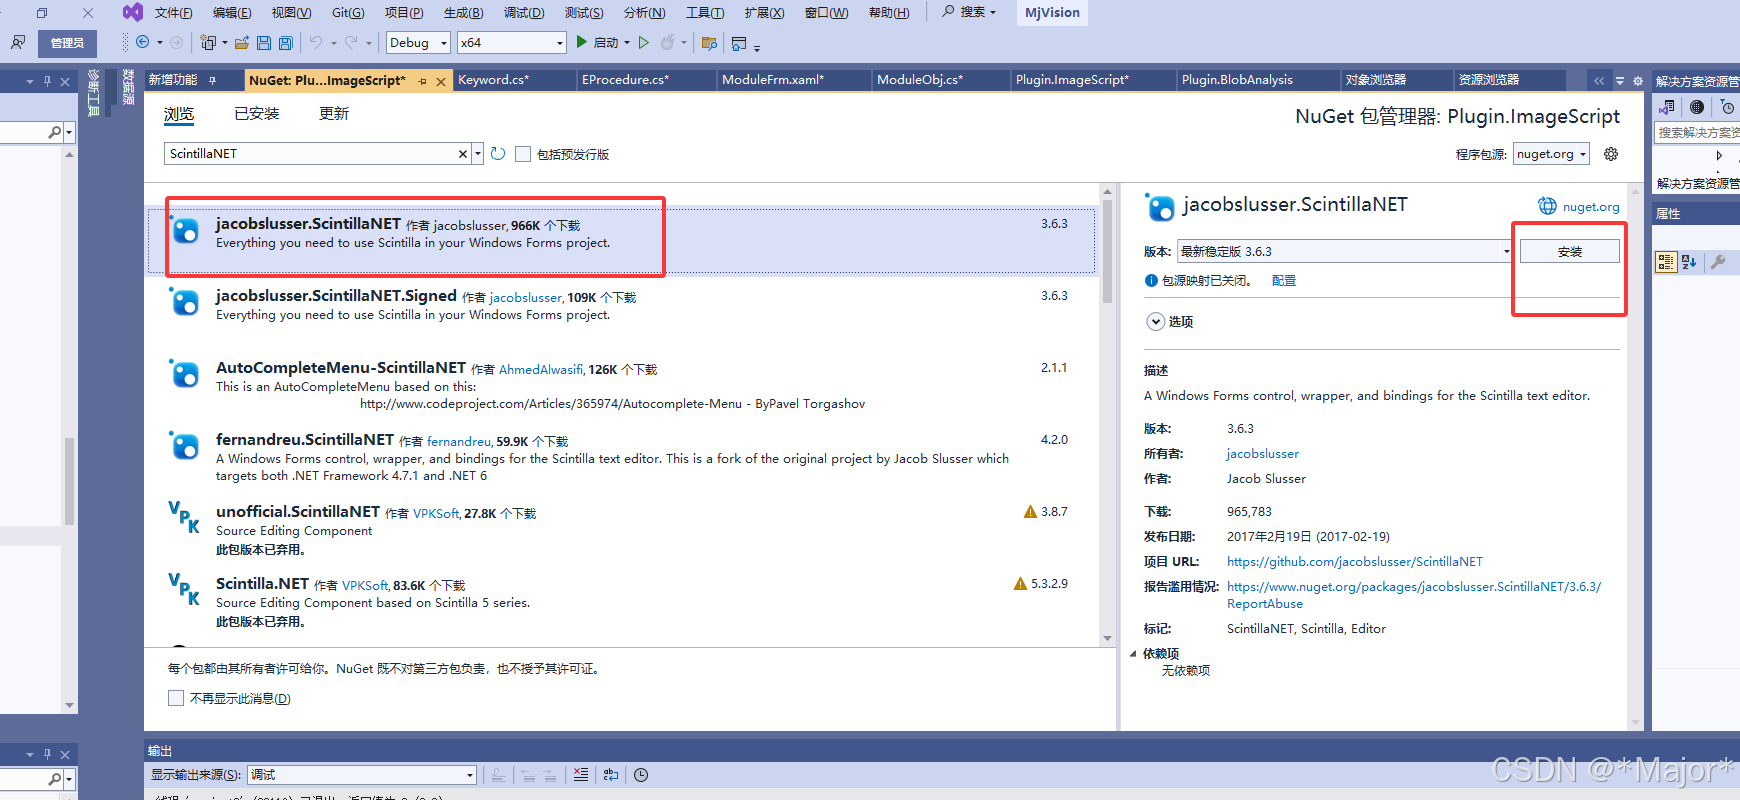Click the Configure package source mapping link
1740x800 pixels.
1283,281
